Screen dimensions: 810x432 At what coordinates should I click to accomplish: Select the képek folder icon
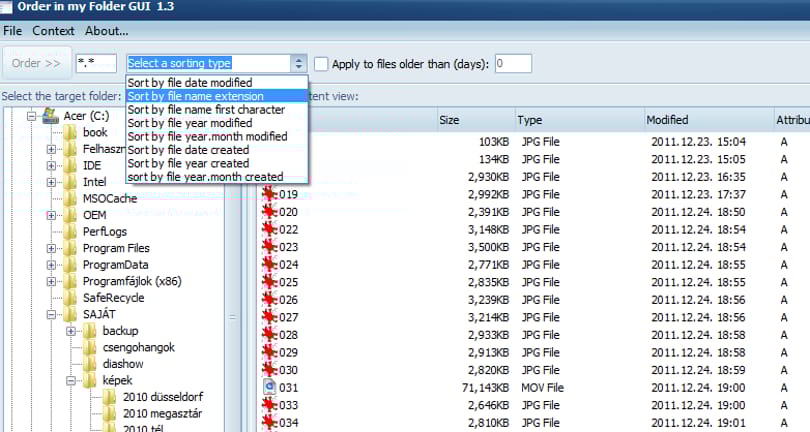(89, 380)
